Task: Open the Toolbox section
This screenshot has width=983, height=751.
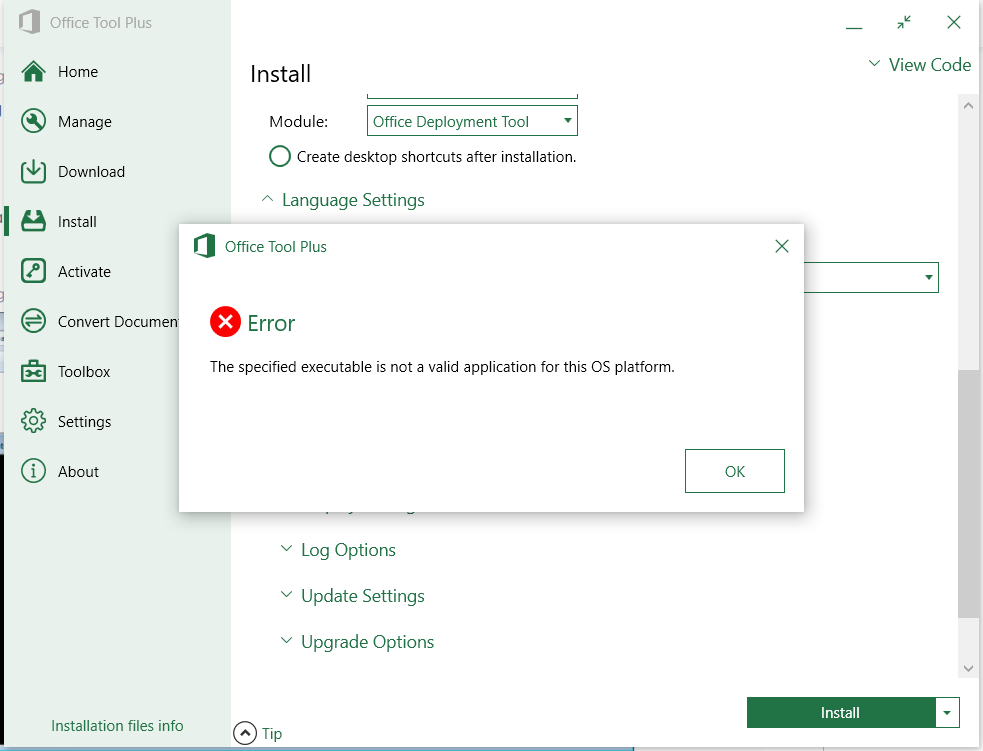Action: 84,372
